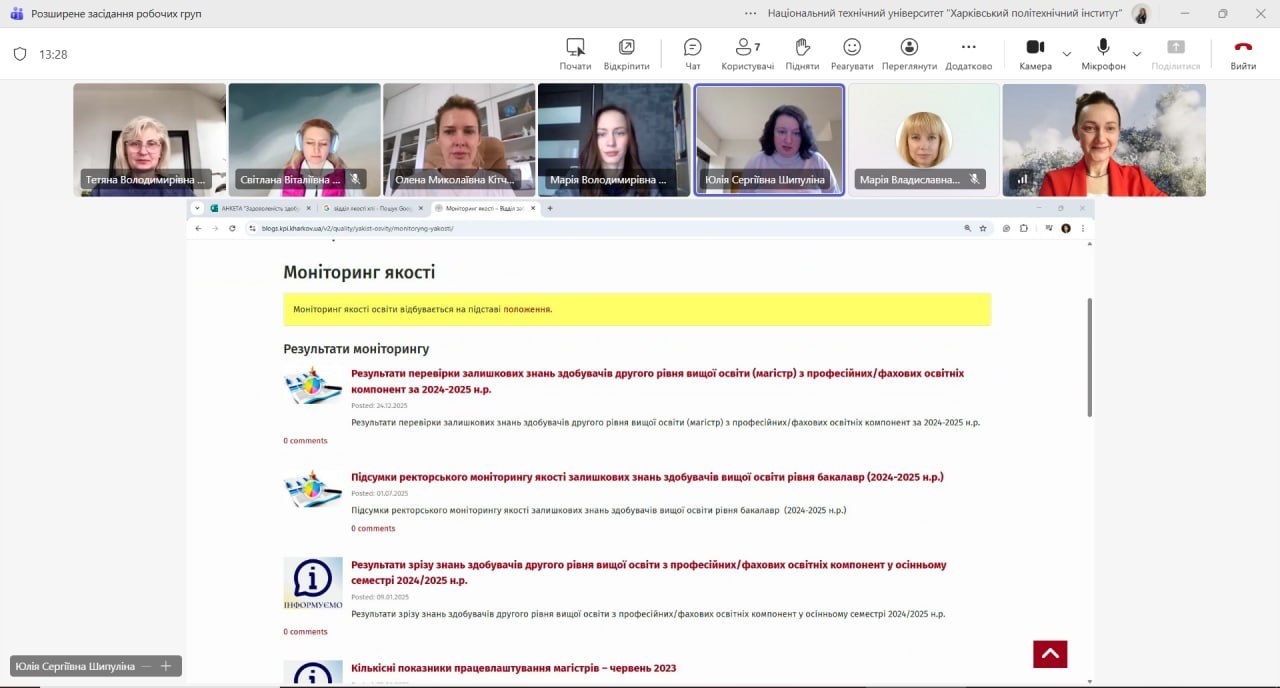Select Юлія Сергіївна Шипуліна video thumbnail
The image size is (1280, 688).
coord(769,139)
